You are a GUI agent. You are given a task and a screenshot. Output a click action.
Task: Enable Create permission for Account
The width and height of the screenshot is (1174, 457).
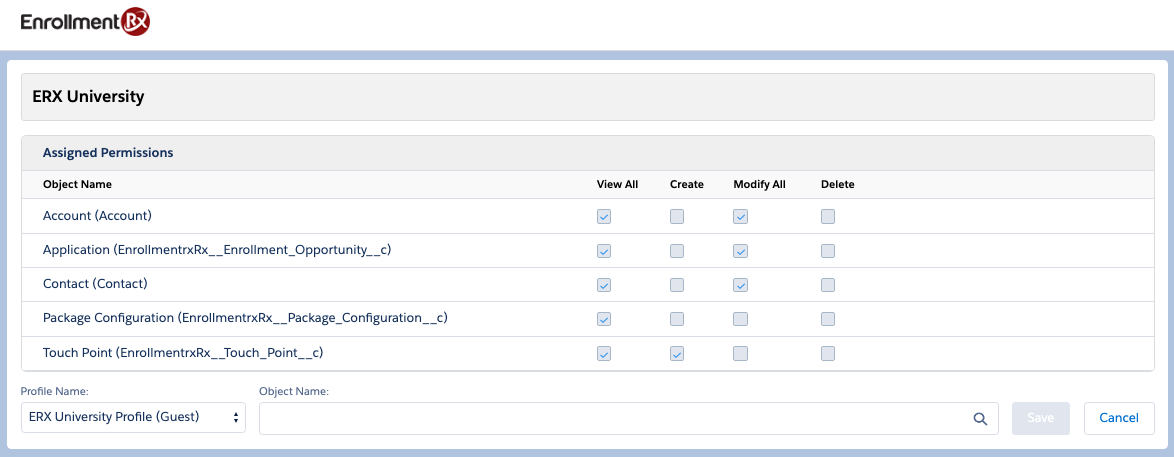[677, 216]
